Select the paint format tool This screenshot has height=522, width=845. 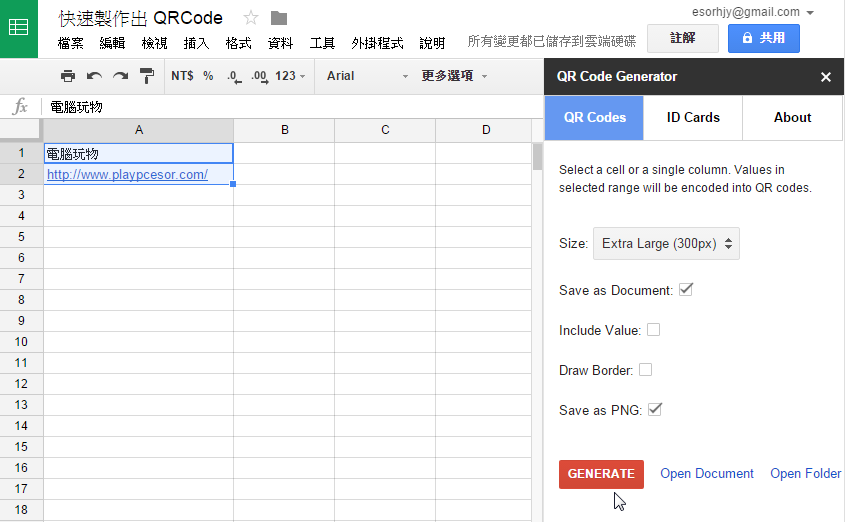(x=147, y=76)
